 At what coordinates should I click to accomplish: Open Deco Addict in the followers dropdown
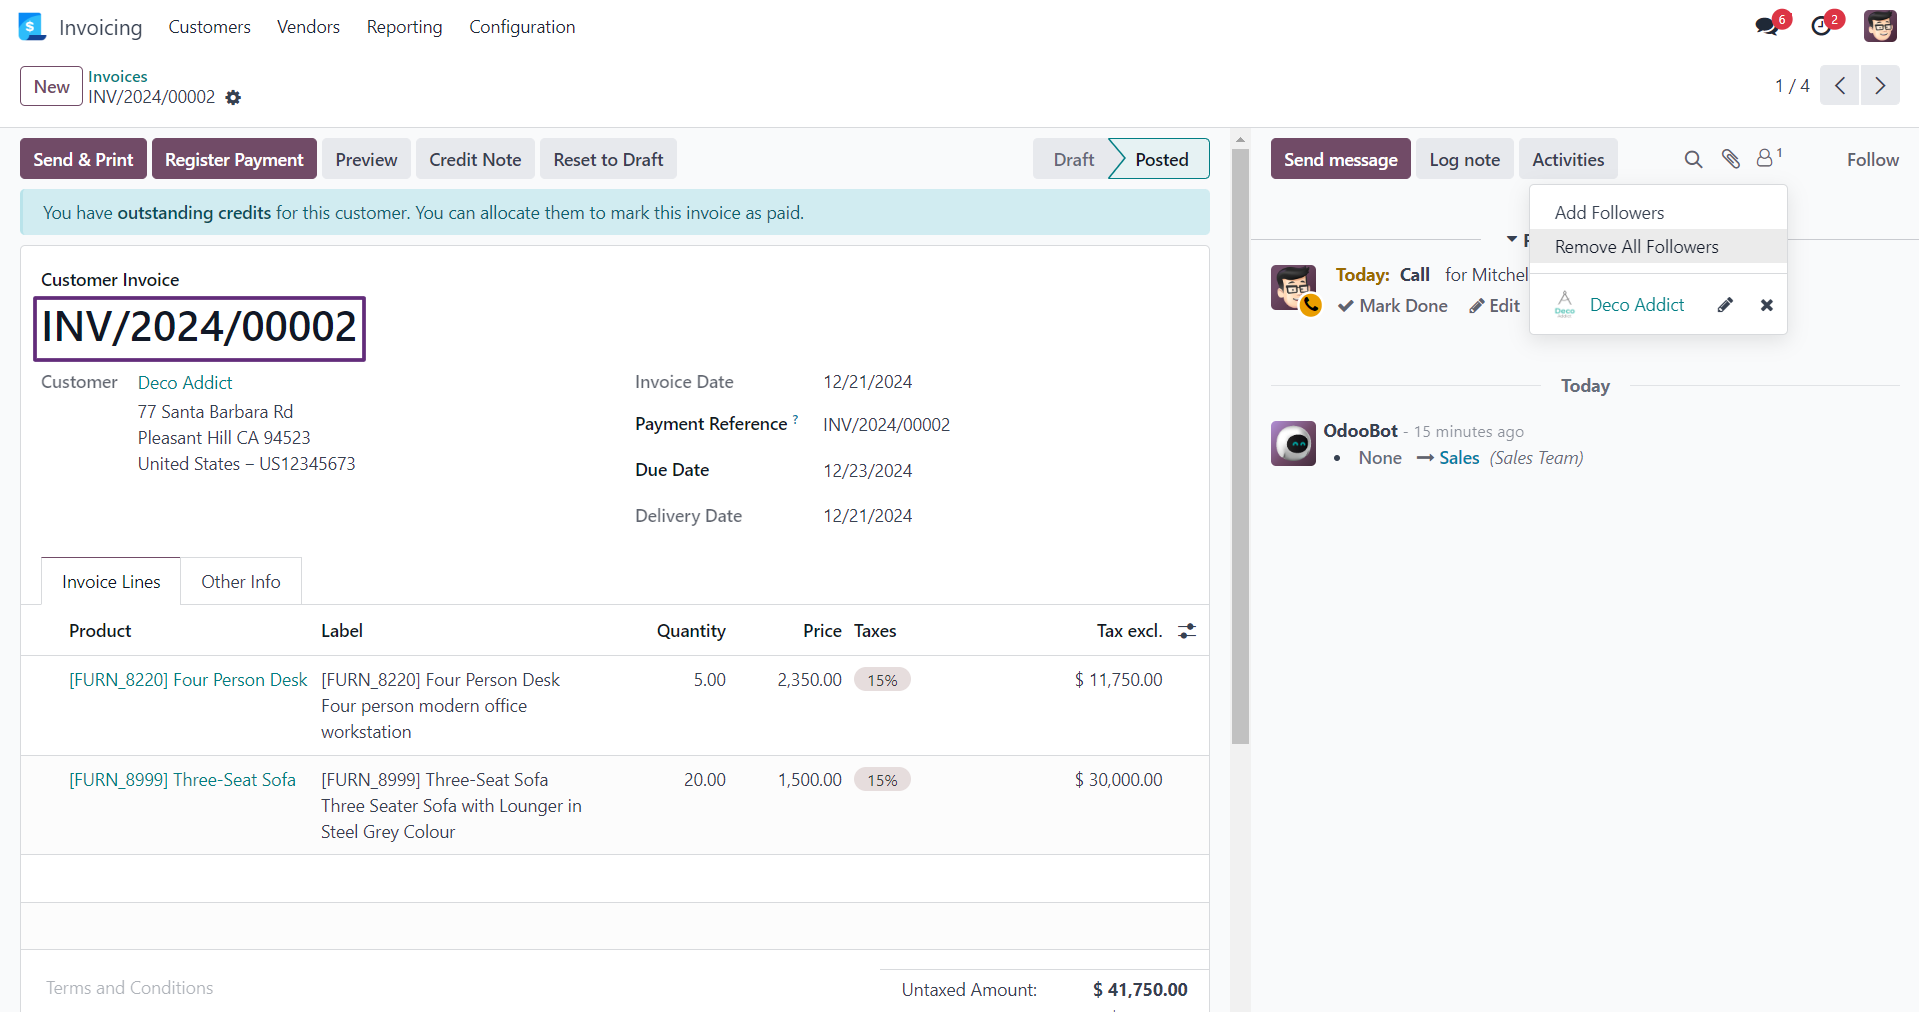point(1637,305)
